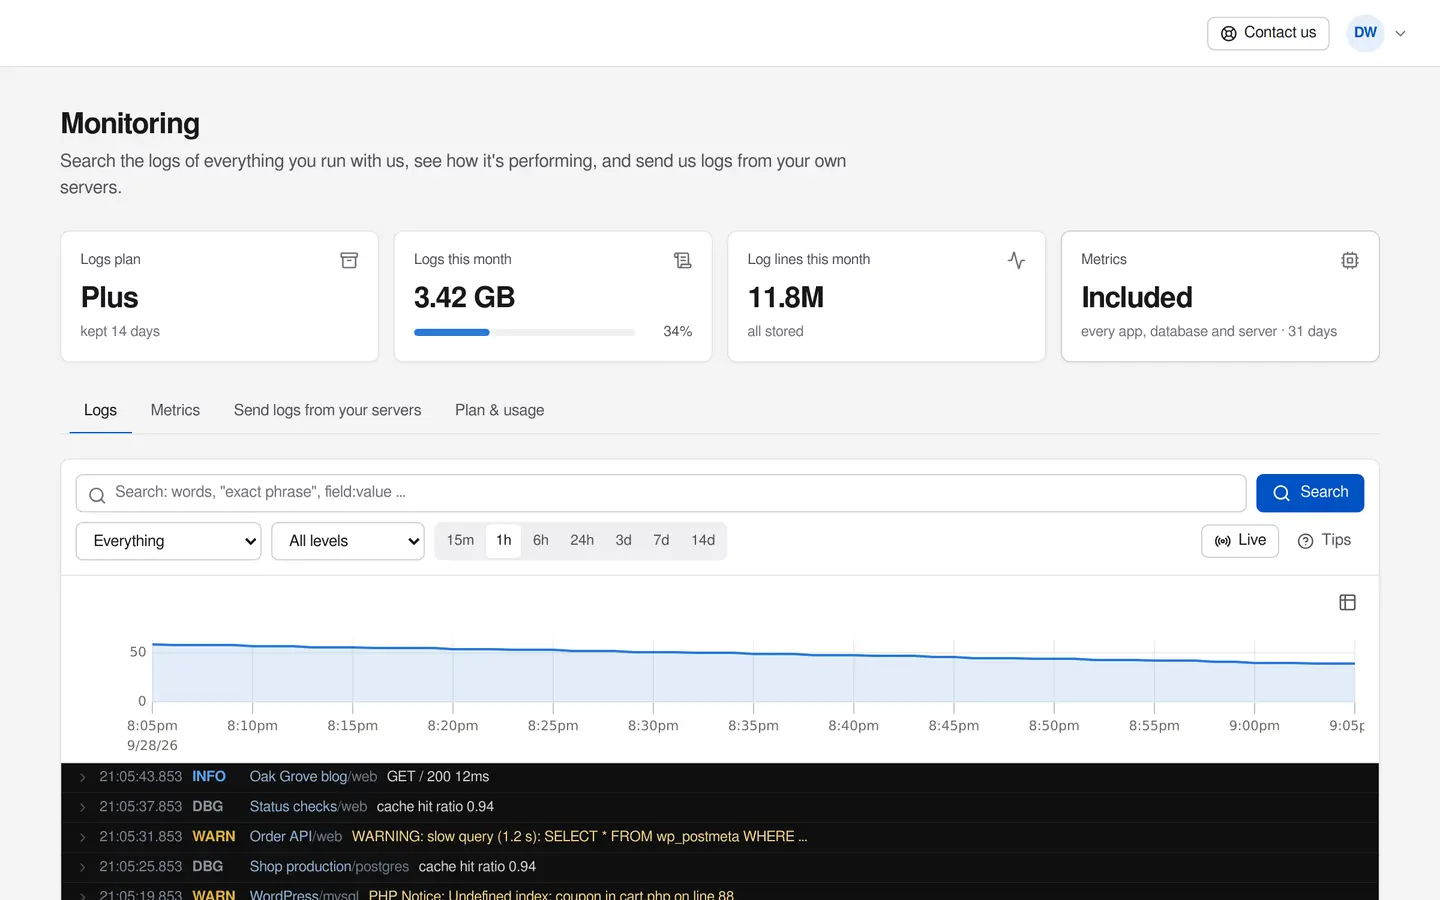1440x900 pixels.
Task: Expand the 21:05:31.853 WARN log row
Action: tap(82, 837)
